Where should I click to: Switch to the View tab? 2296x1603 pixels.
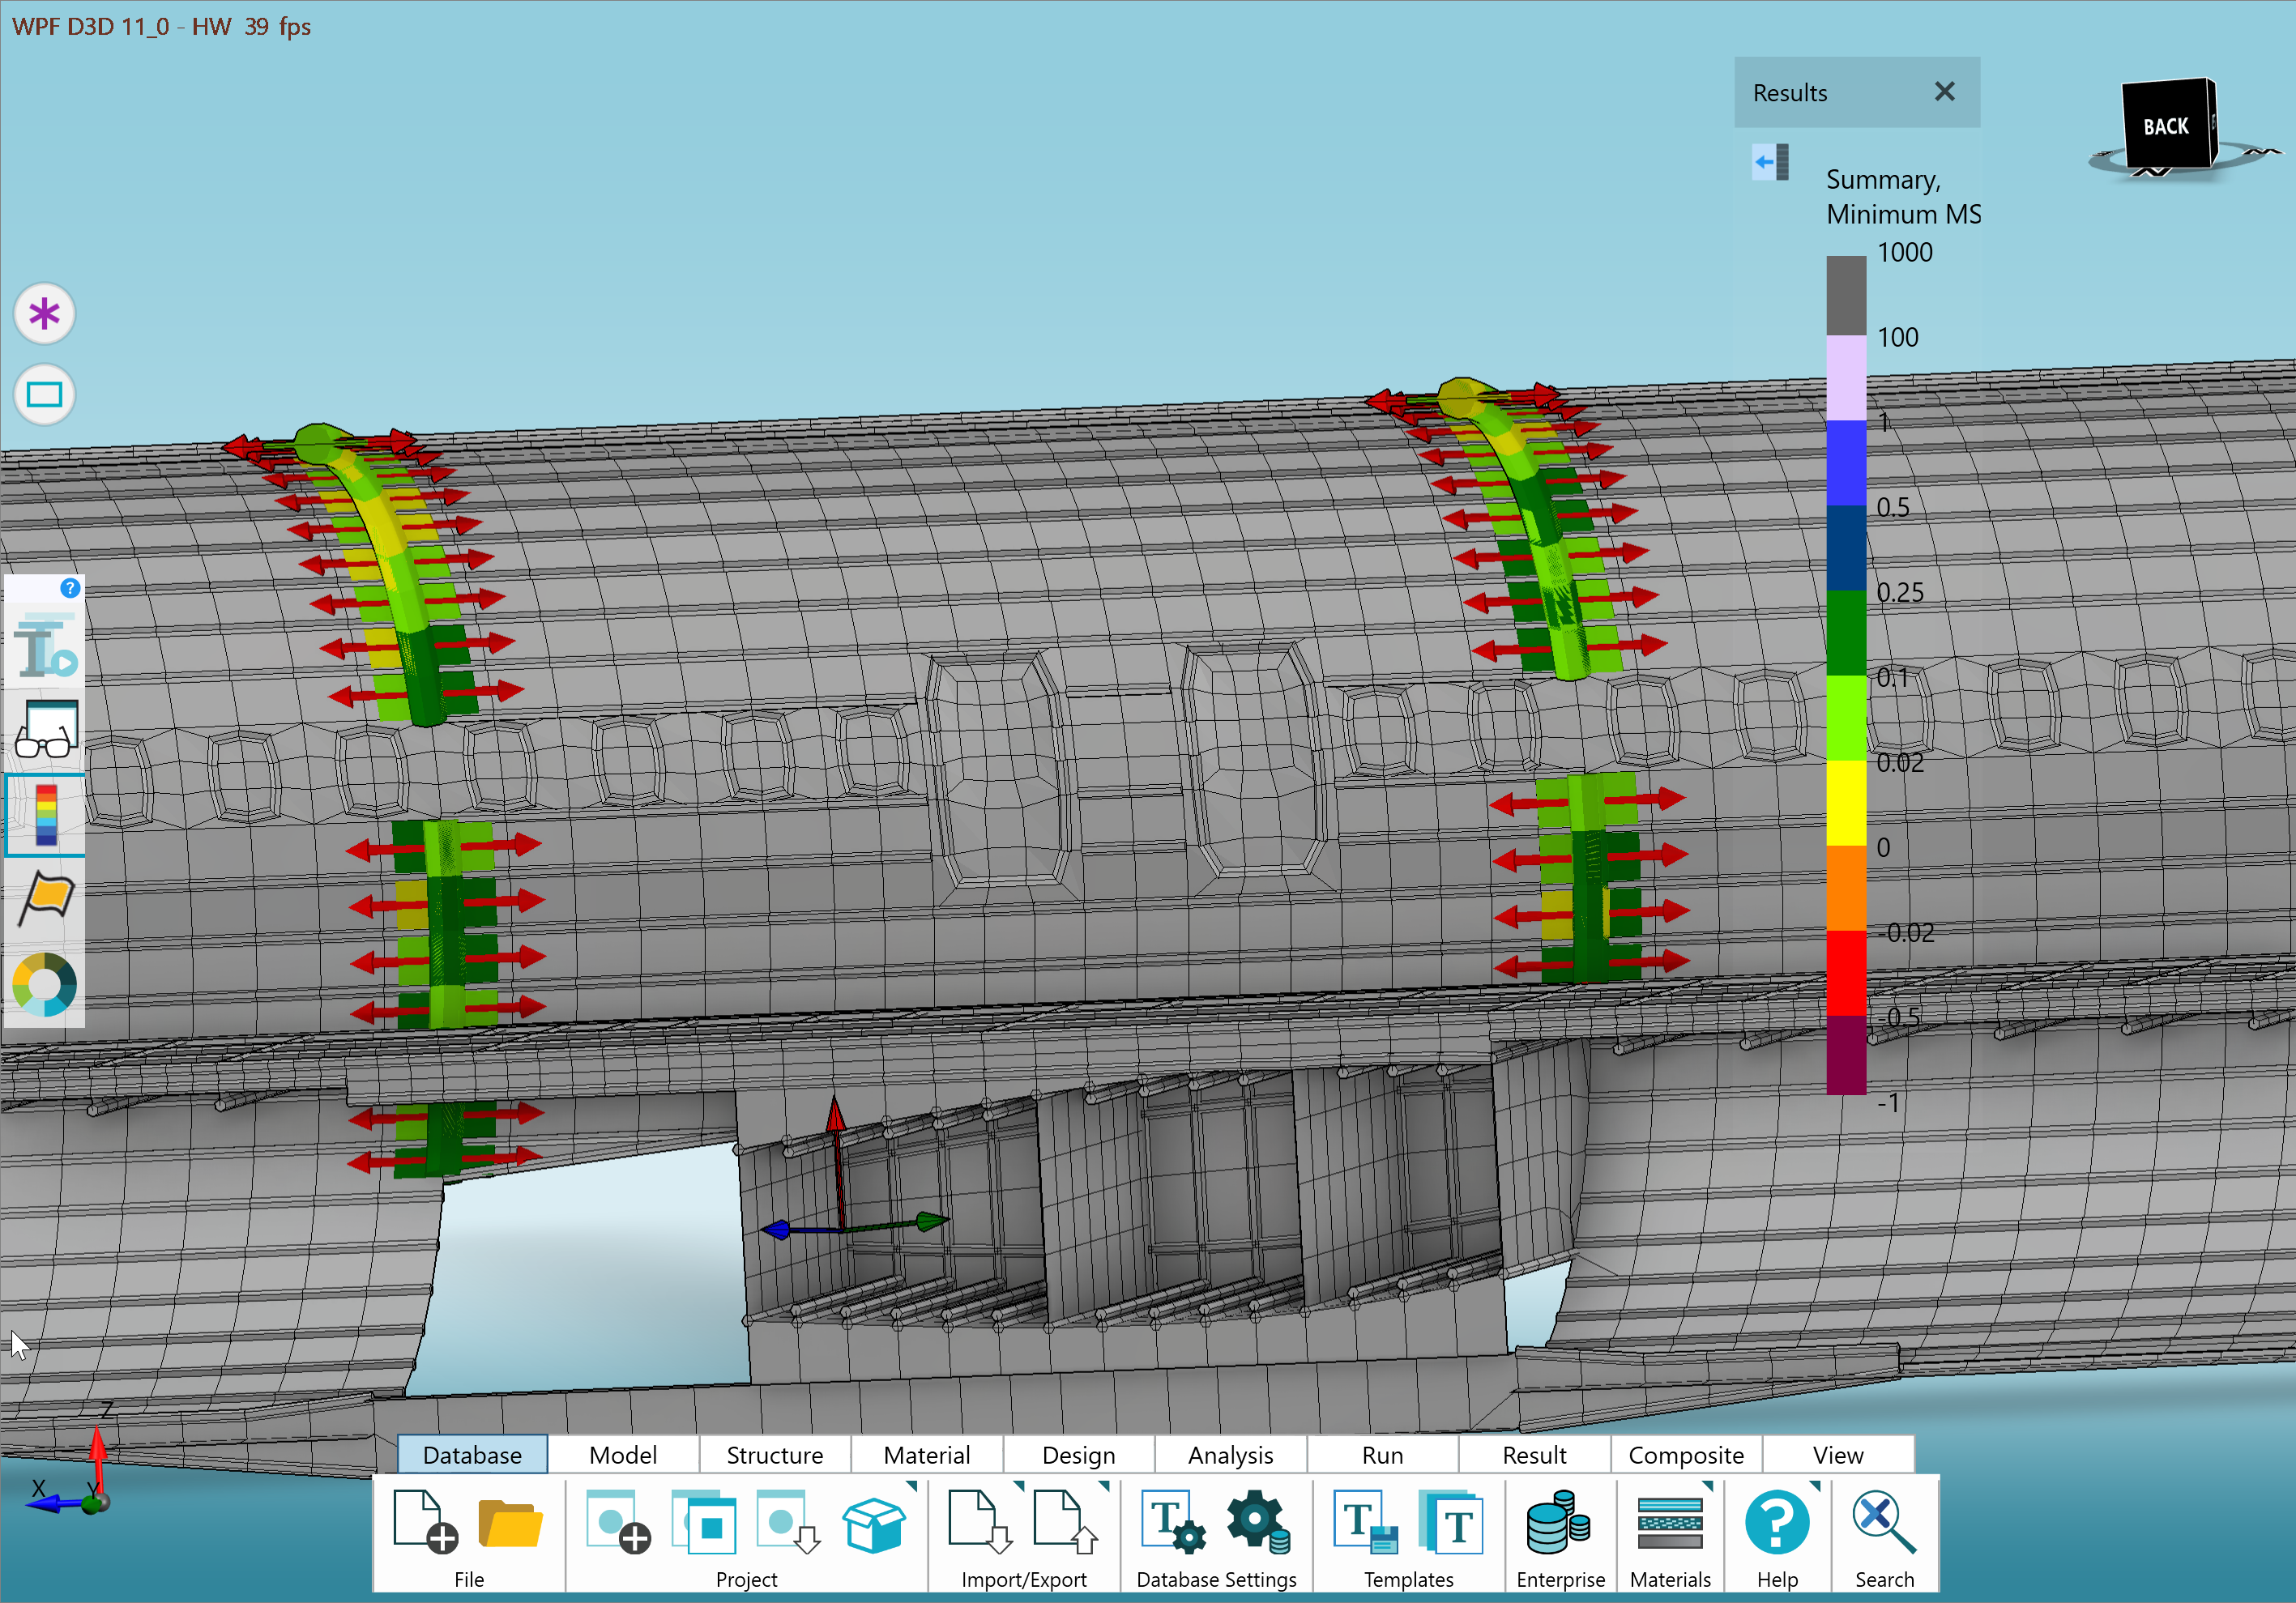[x=1838, y=1454]
